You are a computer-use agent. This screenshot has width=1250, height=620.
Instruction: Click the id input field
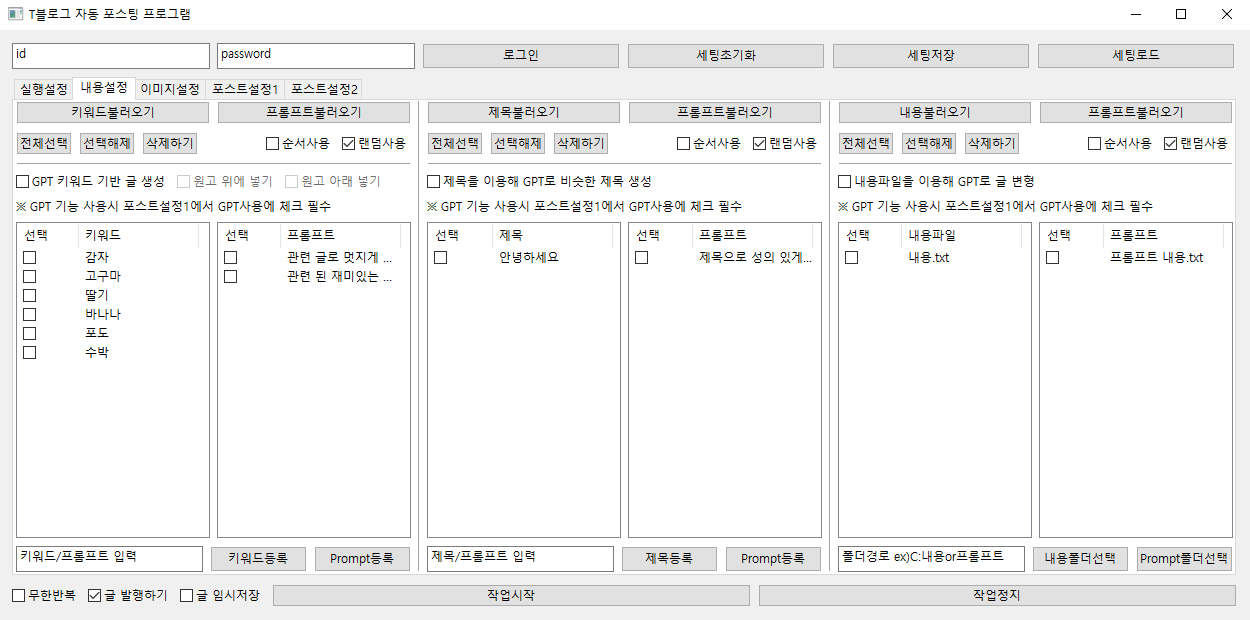coord(110,56)
